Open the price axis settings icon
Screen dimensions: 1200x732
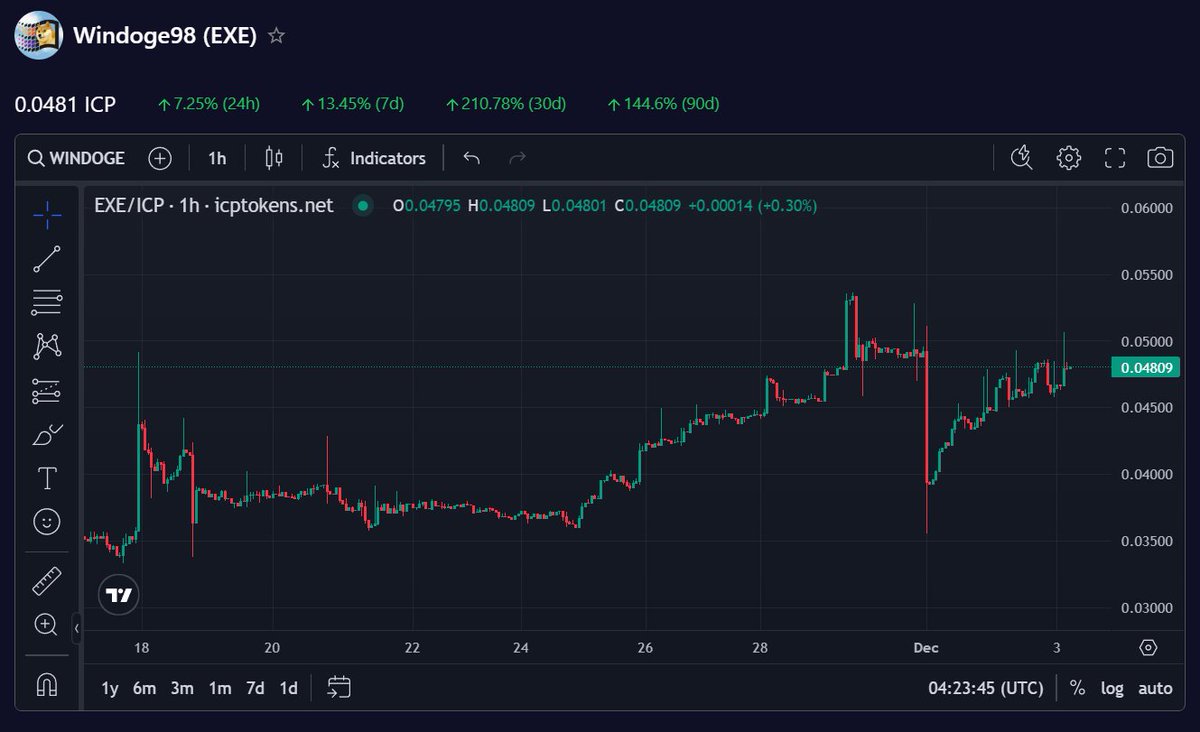pos(1148,647)
